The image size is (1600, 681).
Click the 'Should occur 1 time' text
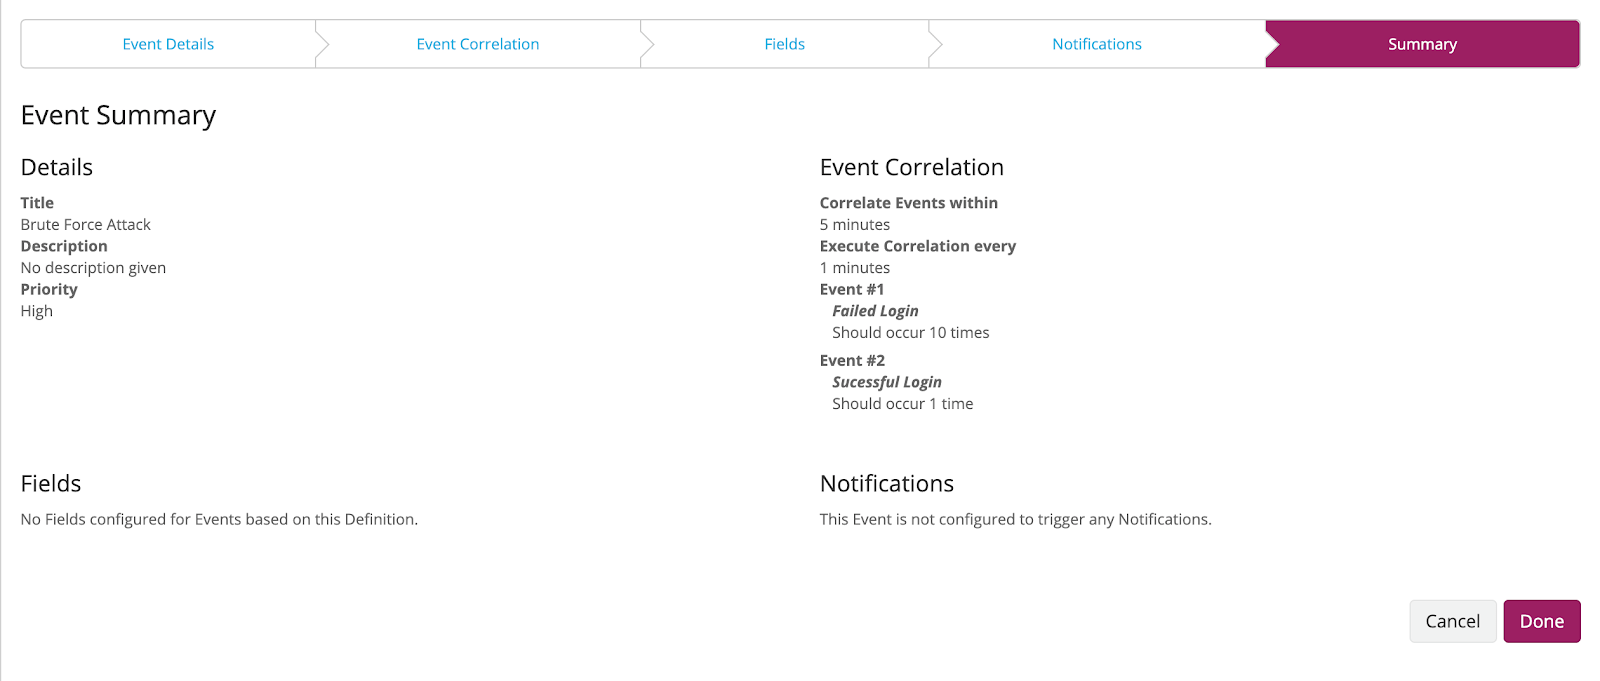click(902, 404)
